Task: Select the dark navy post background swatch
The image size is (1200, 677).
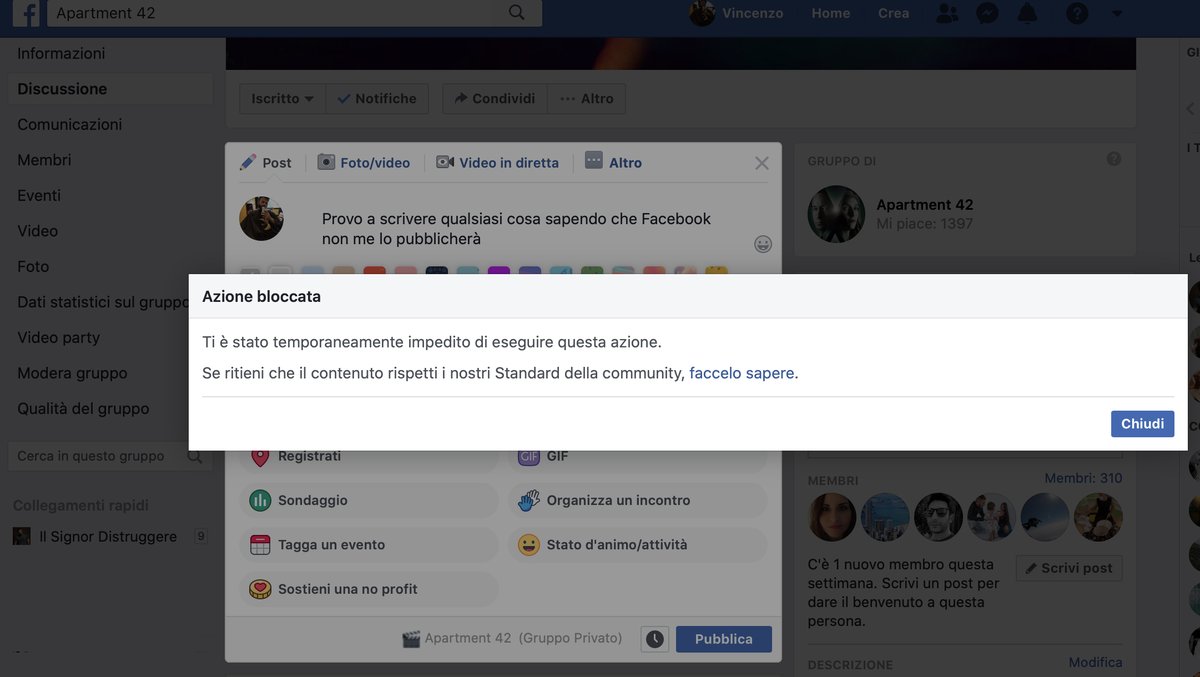Action: pos(437,271)
